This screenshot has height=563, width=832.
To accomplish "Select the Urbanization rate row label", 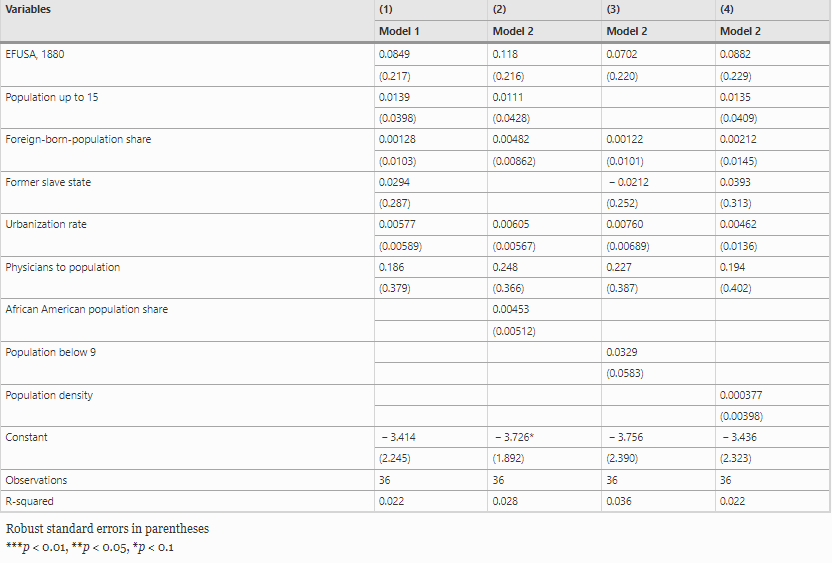I will coord(46,224).
